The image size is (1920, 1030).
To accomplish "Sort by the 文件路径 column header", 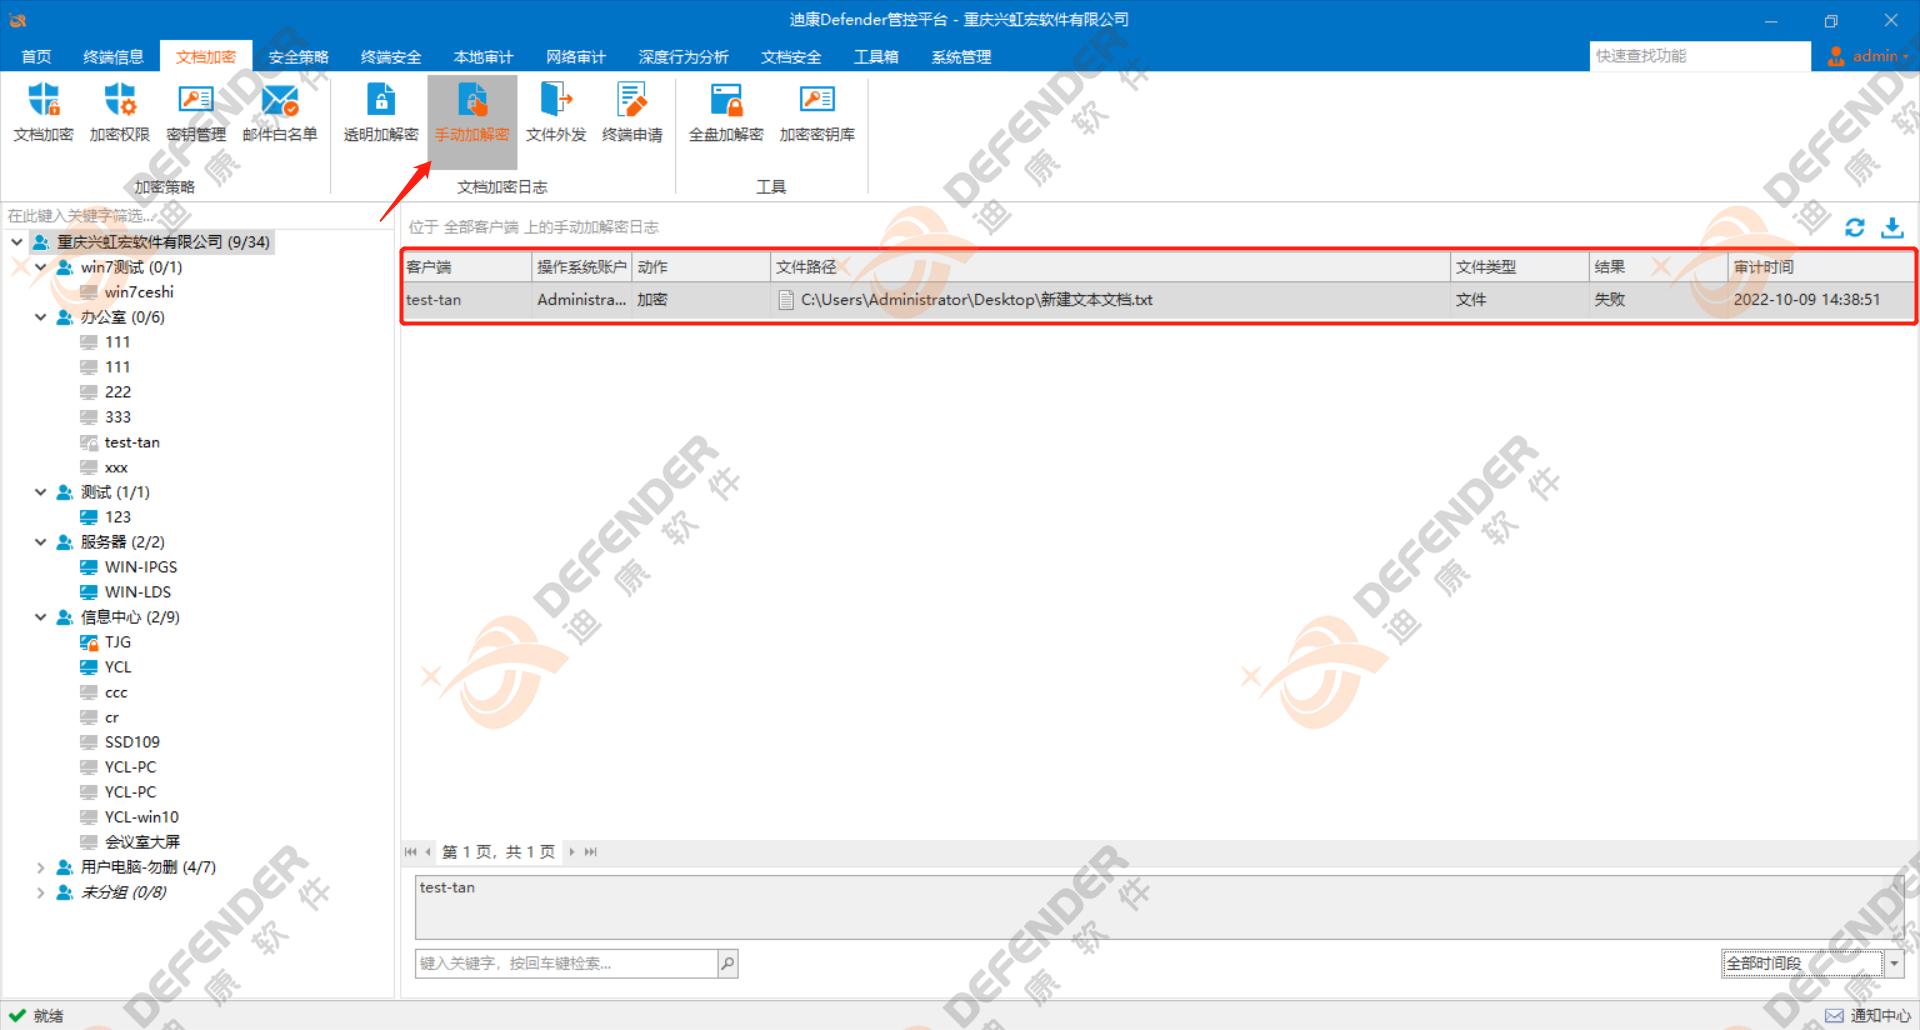I will (1110, 267).
